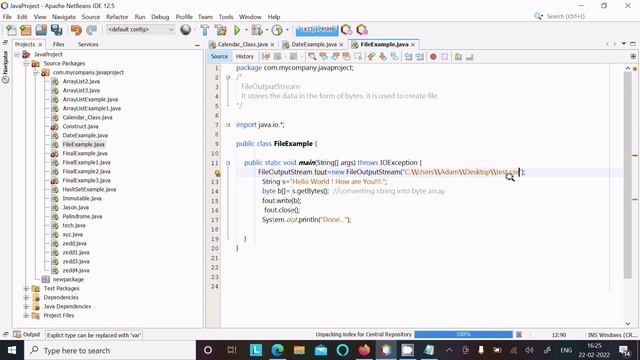Click the Redo arrow icon

91,30
